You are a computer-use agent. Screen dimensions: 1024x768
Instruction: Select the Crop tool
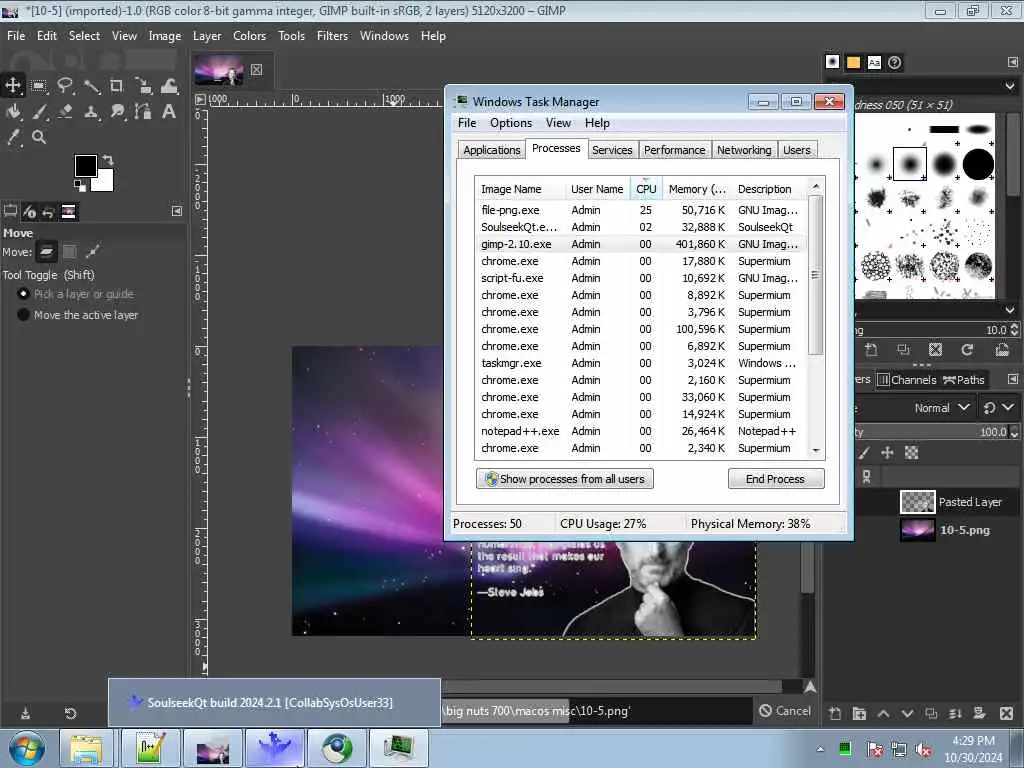click(x=117, y=85)
